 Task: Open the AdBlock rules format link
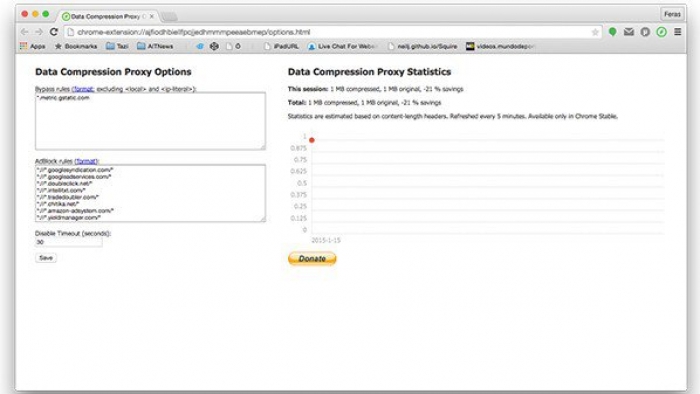86,161
